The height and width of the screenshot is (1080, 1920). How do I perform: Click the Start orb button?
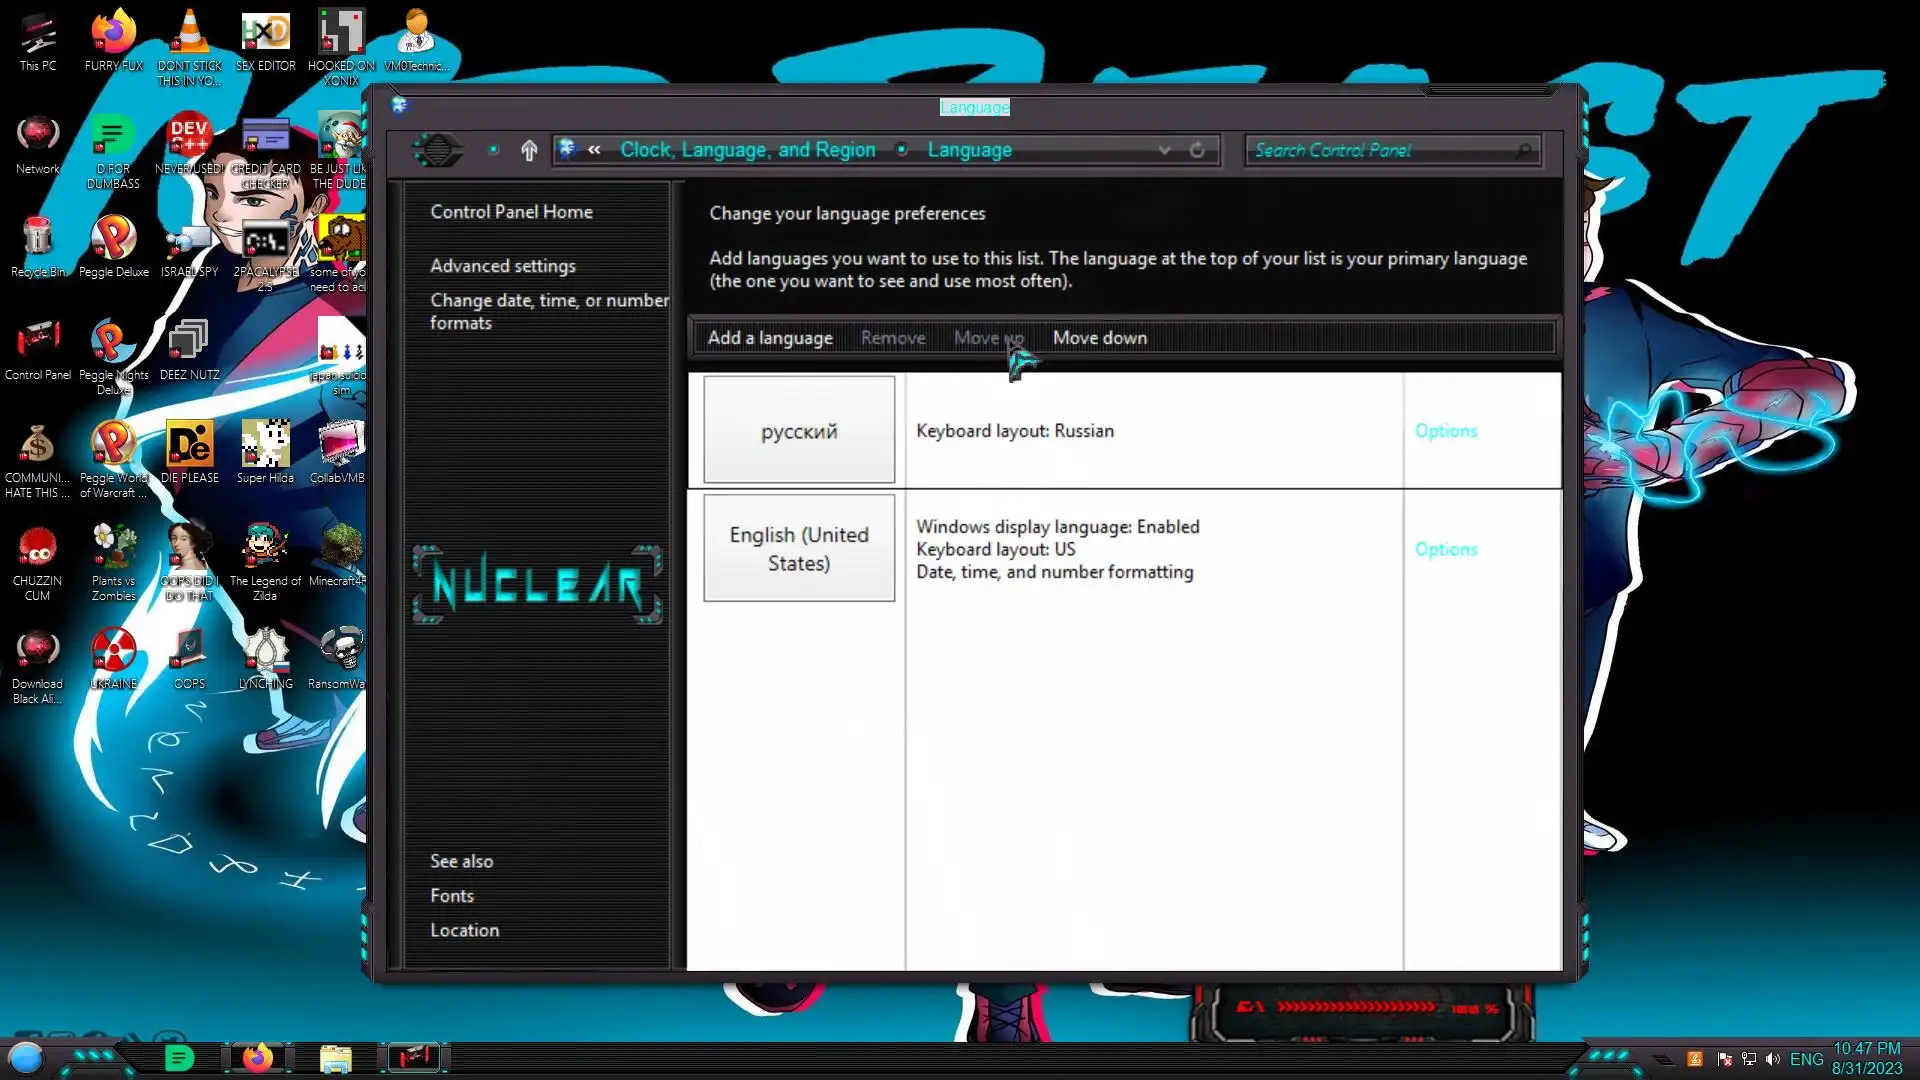click(26, 1057)
